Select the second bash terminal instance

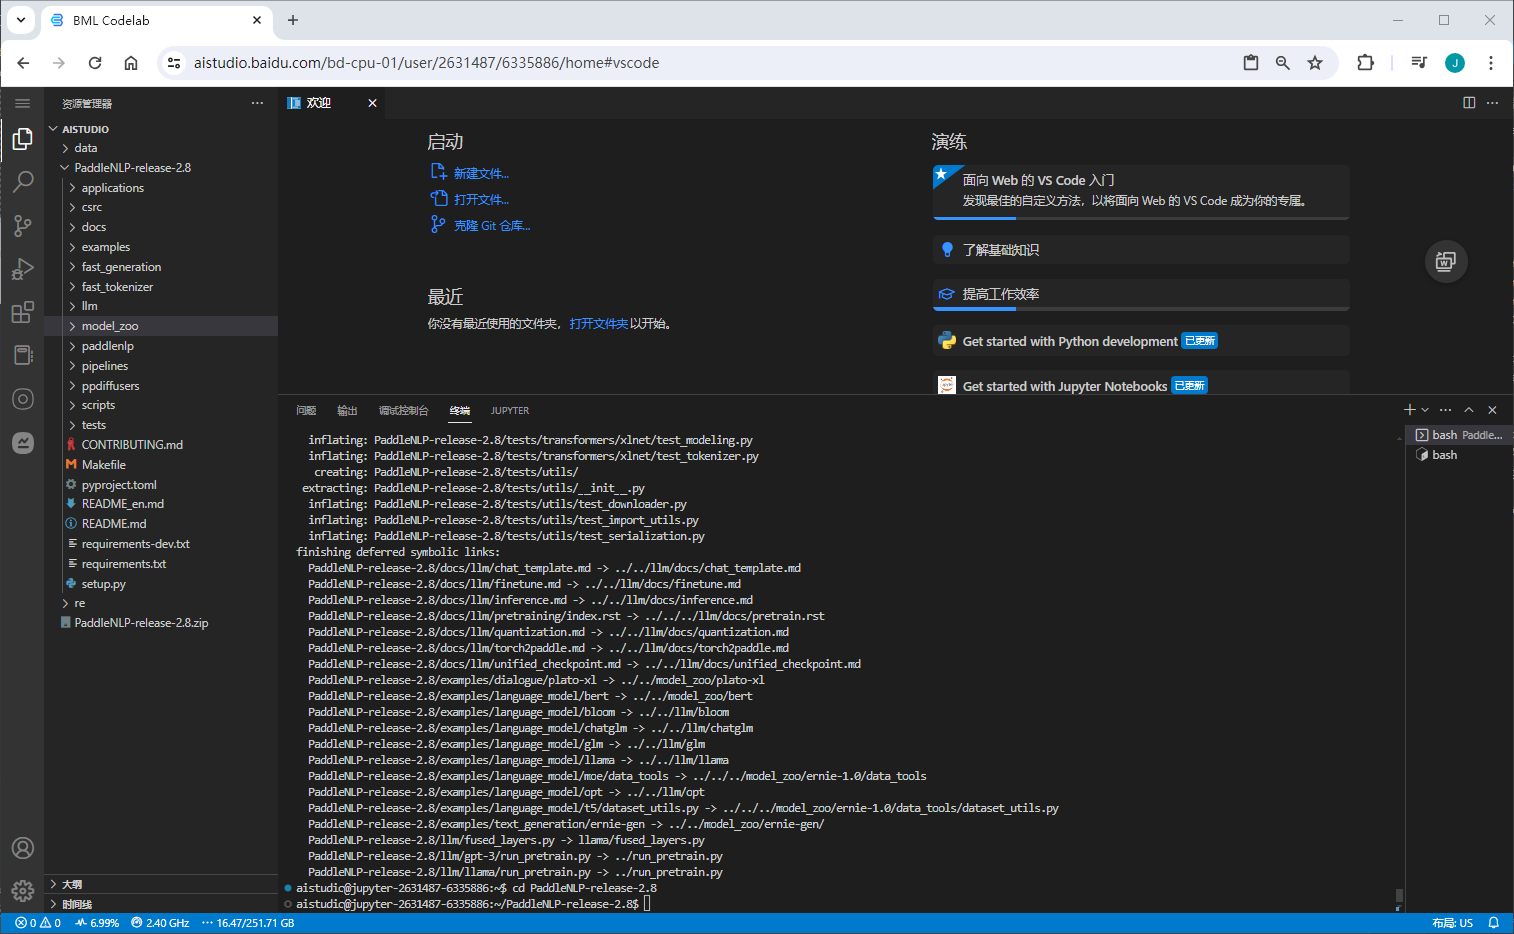click(1459, 455)
